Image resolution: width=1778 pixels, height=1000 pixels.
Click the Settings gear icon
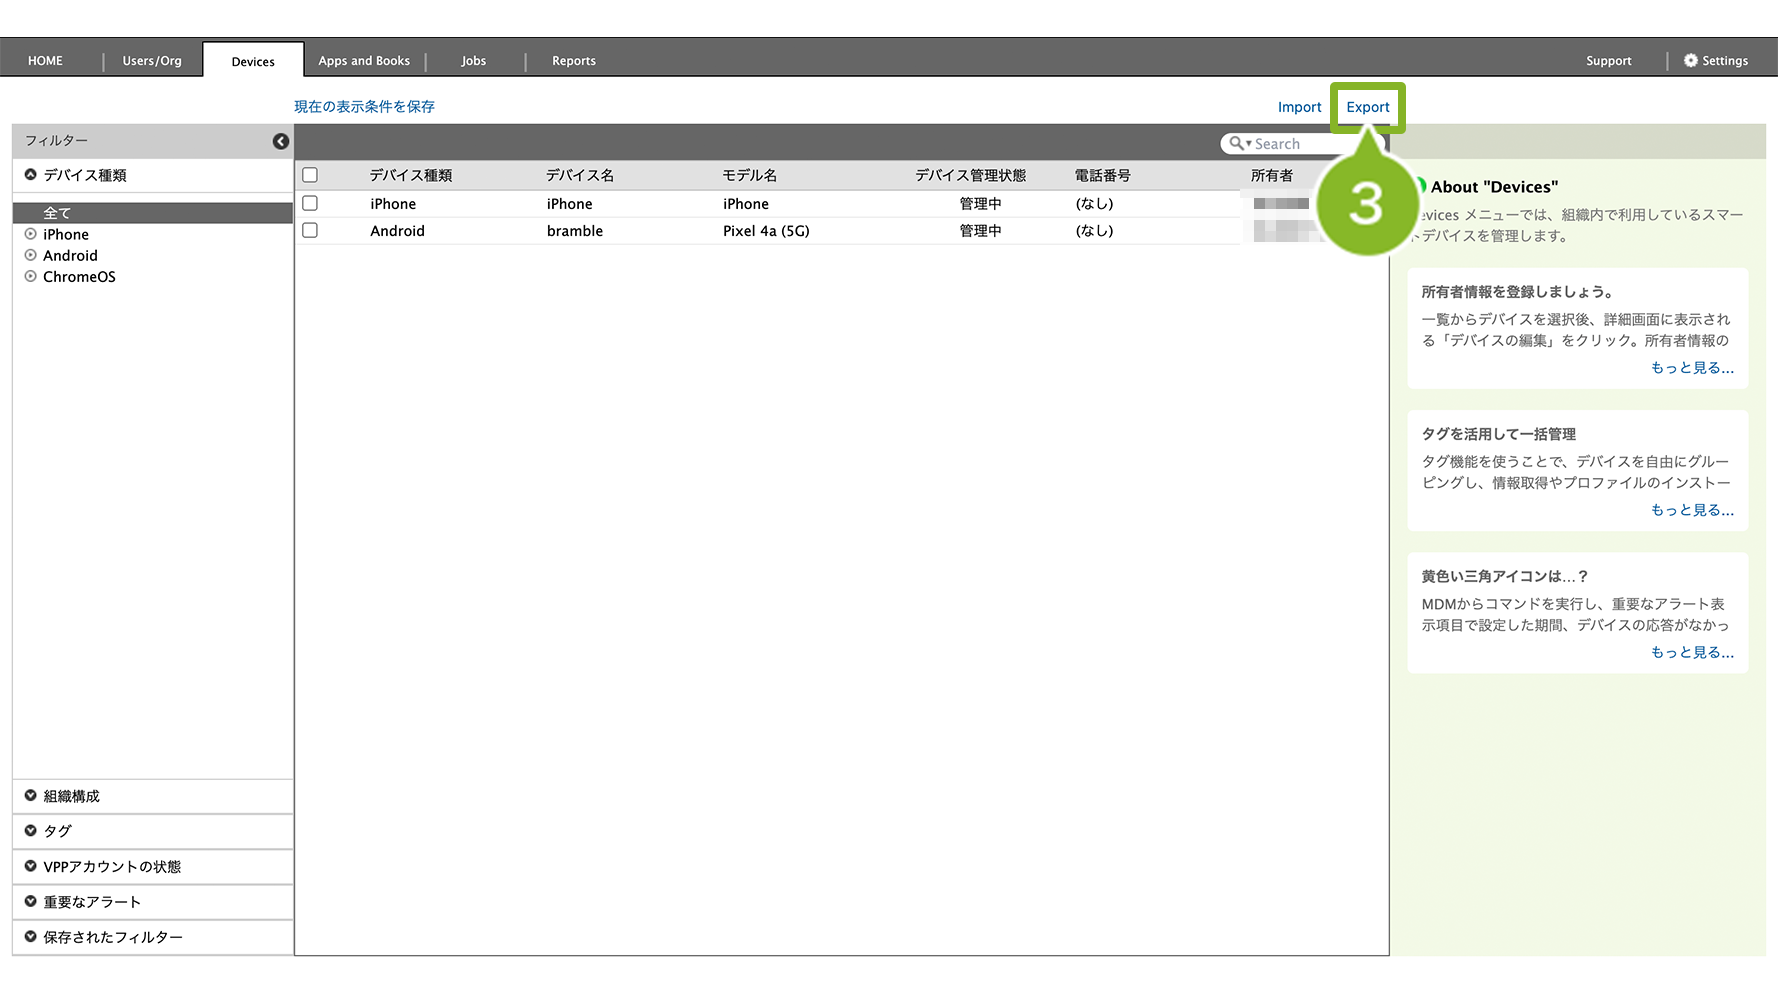point(1690,61)
